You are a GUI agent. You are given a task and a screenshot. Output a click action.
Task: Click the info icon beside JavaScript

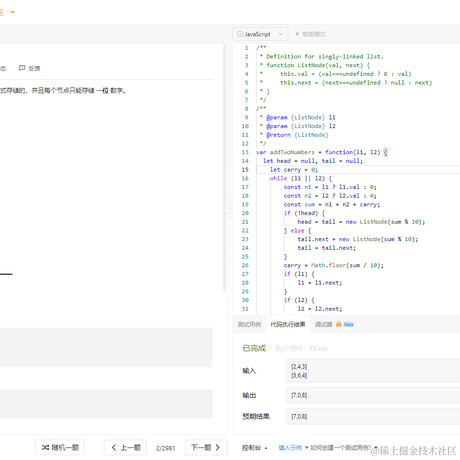[240, 34]
